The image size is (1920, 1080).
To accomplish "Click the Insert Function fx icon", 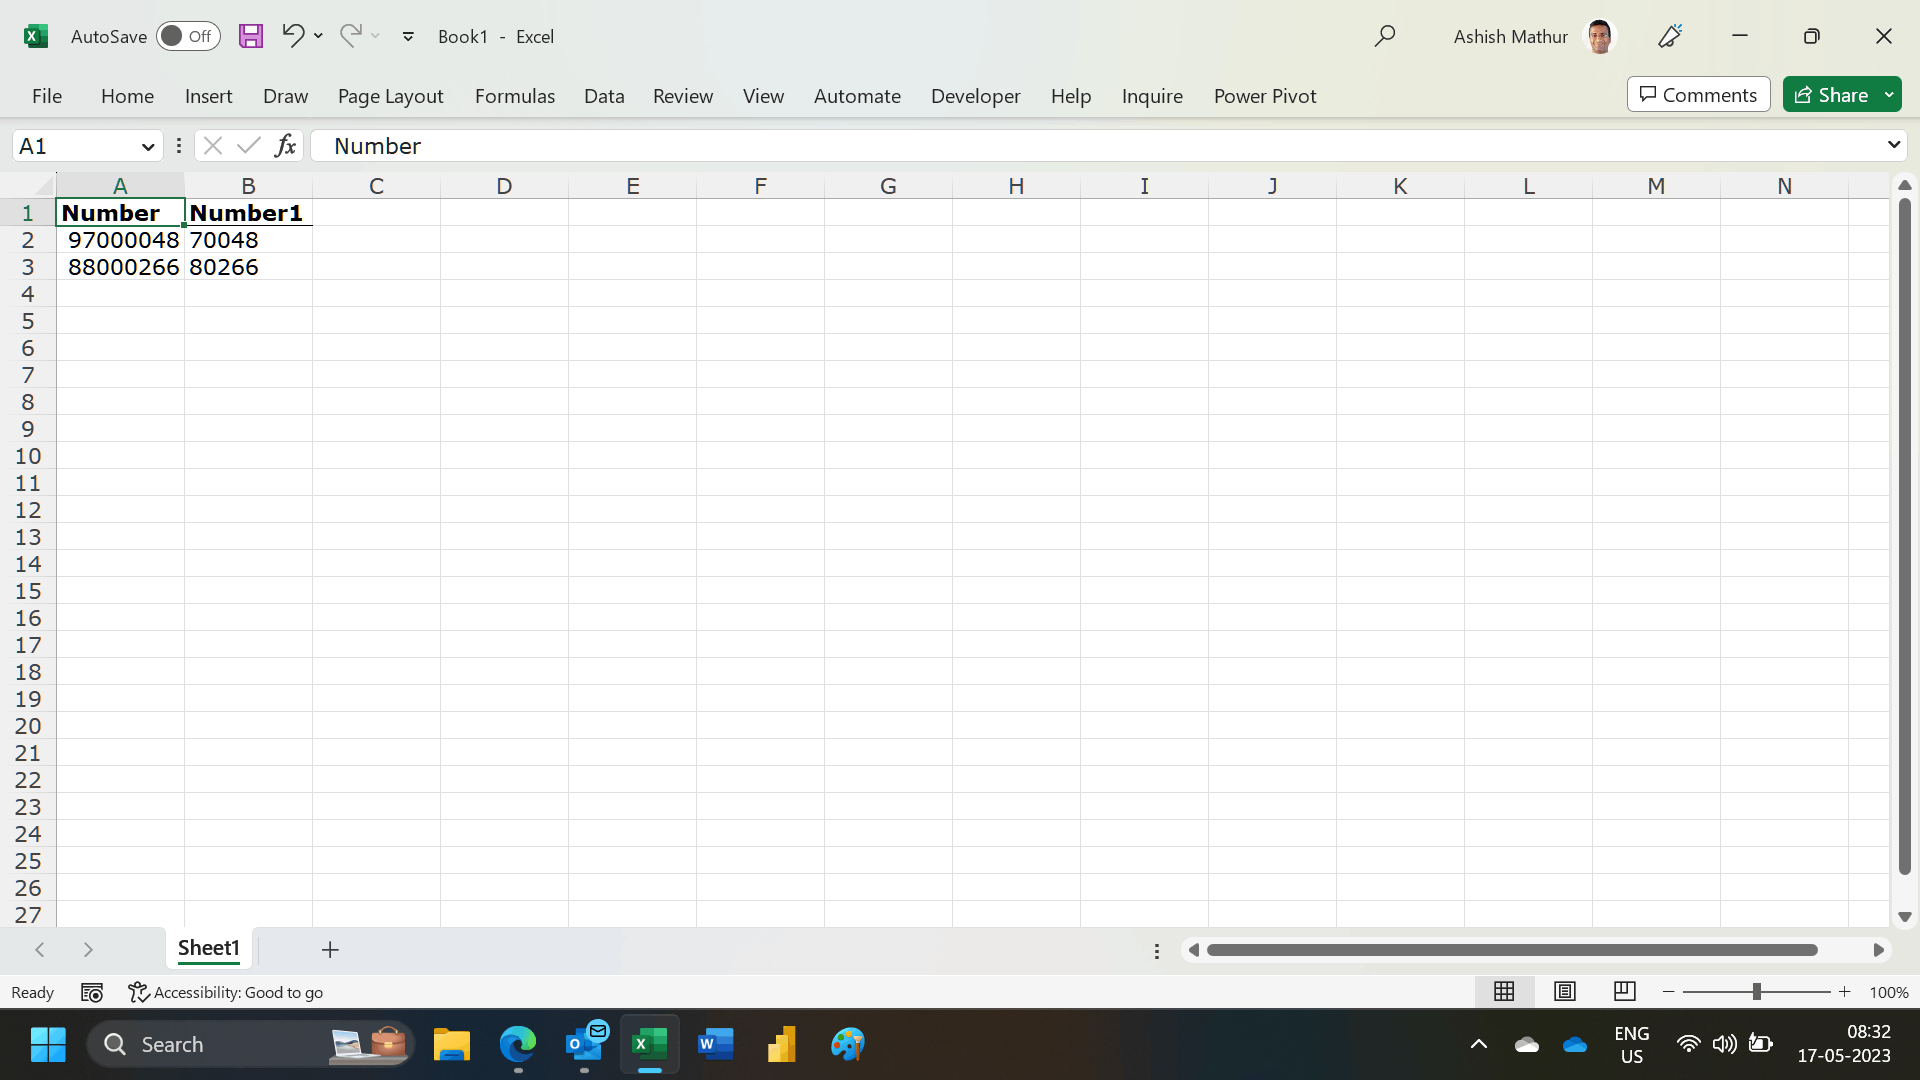I will pos(285,145).
